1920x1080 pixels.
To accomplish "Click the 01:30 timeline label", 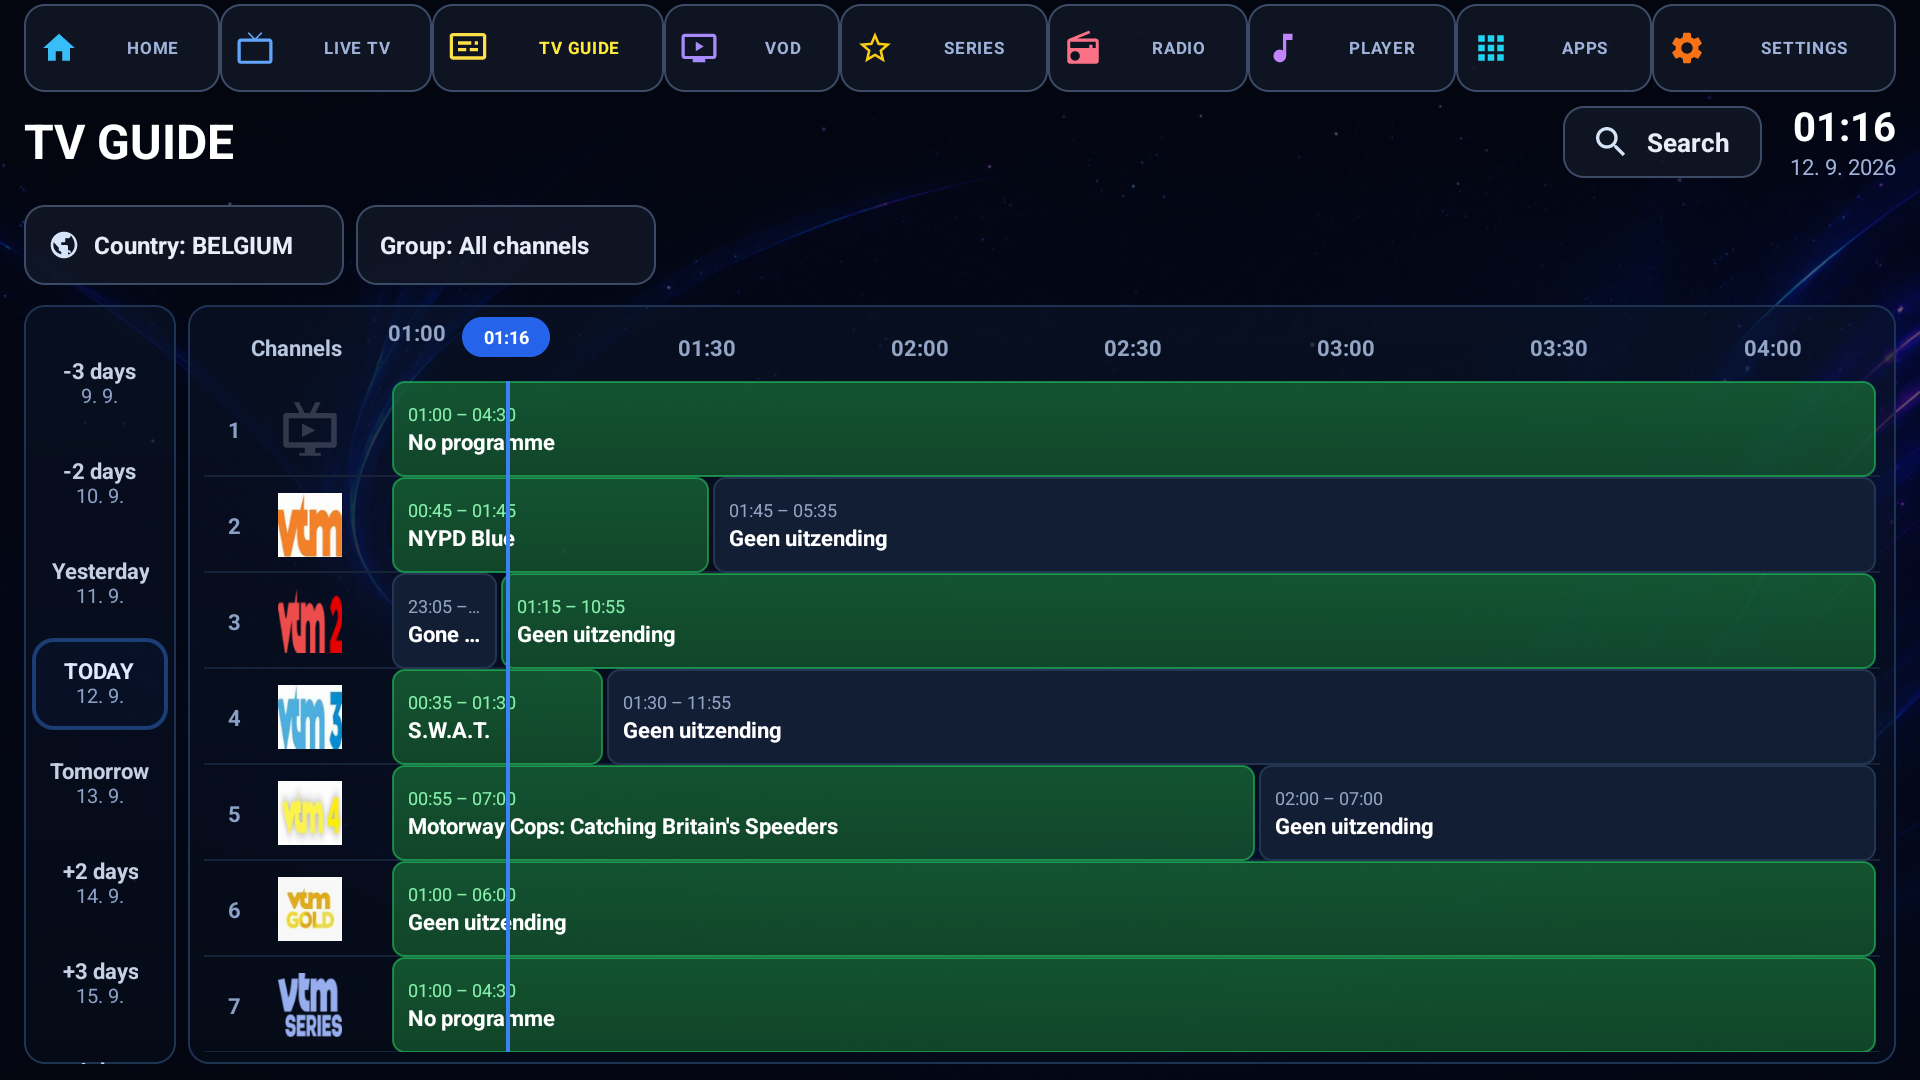I will [707, 348].
